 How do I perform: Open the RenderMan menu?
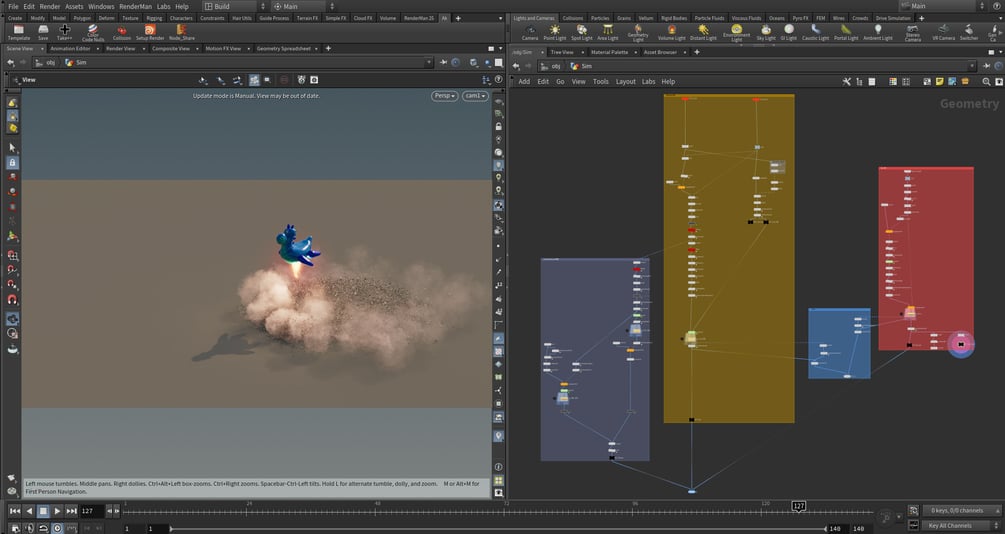[x=135, y=6]
